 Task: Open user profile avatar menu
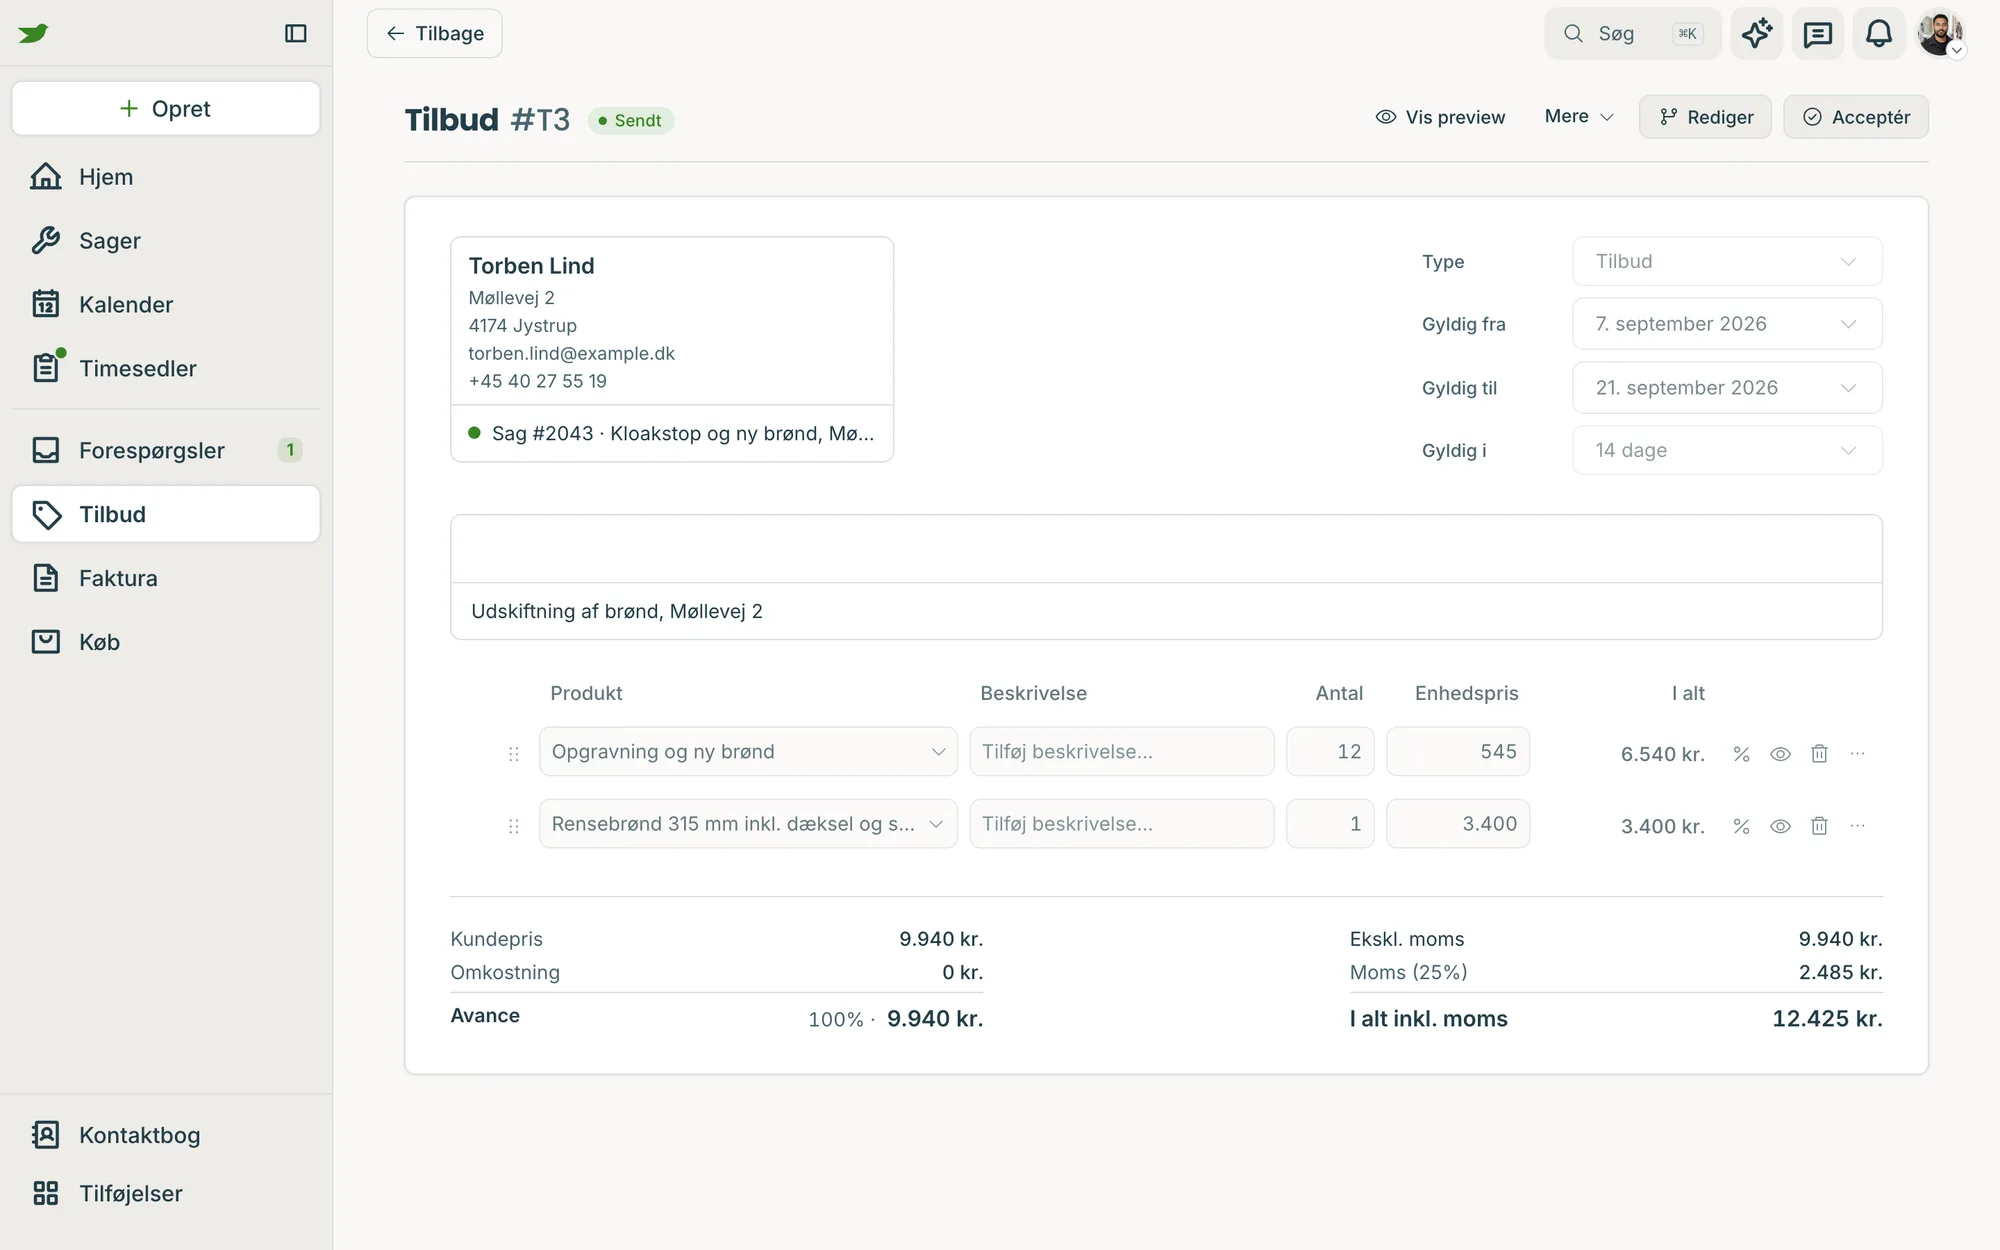(1940, 33)
